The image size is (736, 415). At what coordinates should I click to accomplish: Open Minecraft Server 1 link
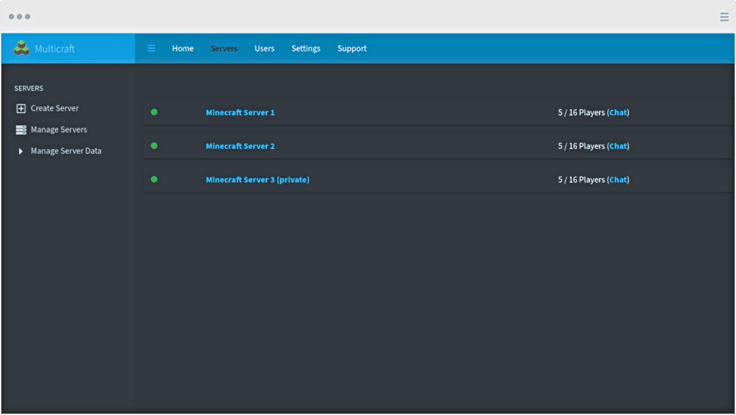[240, 113]
